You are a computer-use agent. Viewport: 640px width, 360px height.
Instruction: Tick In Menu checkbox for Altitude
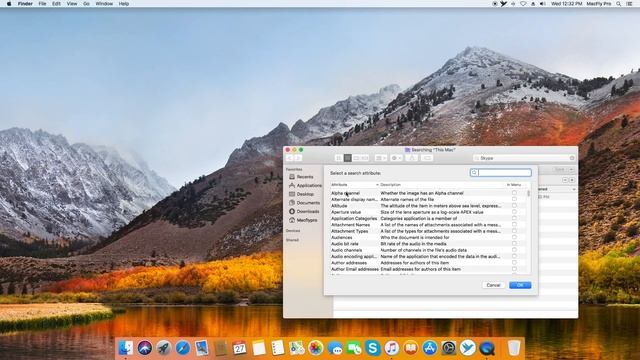(514, 206)
